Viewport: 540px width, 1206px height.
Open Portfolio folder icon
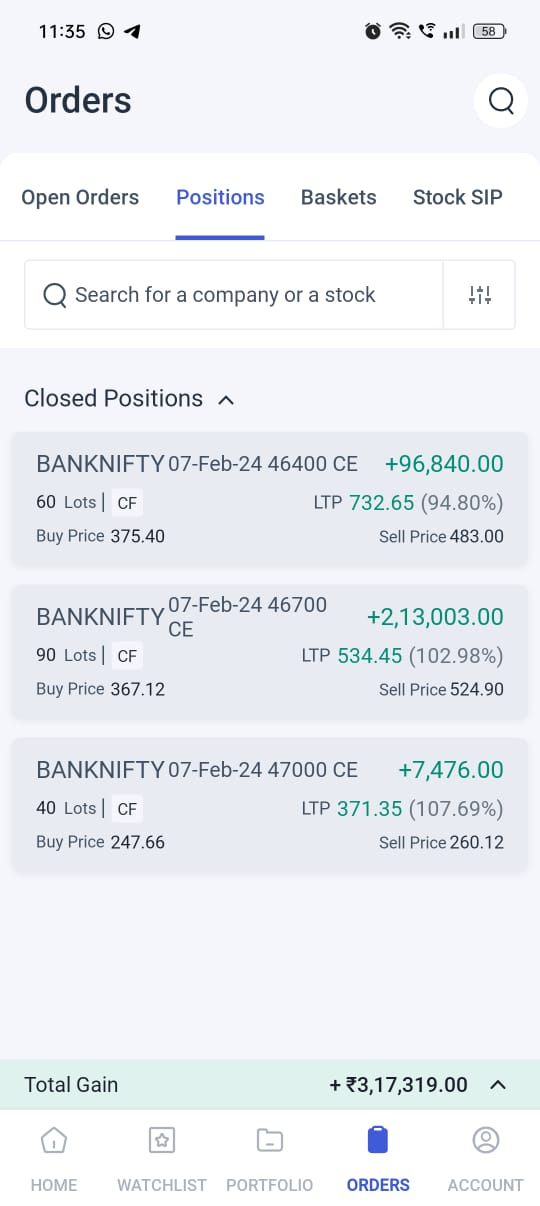point(270,1140)
